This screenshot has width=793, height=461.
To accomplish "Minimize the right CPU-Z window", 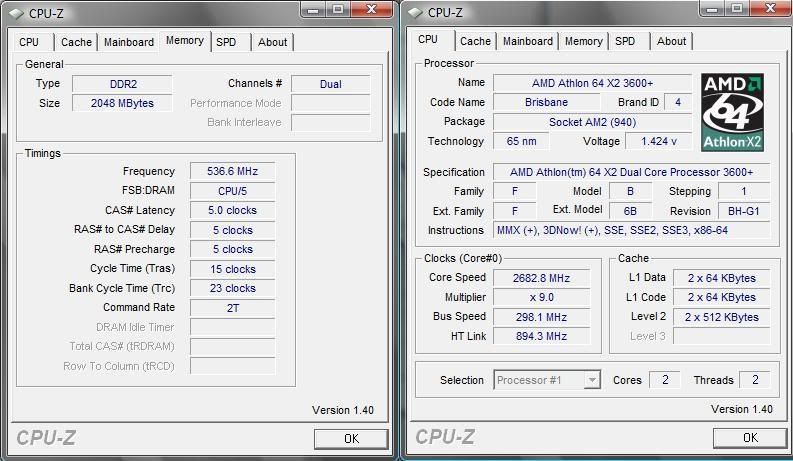I will point(713,9).
